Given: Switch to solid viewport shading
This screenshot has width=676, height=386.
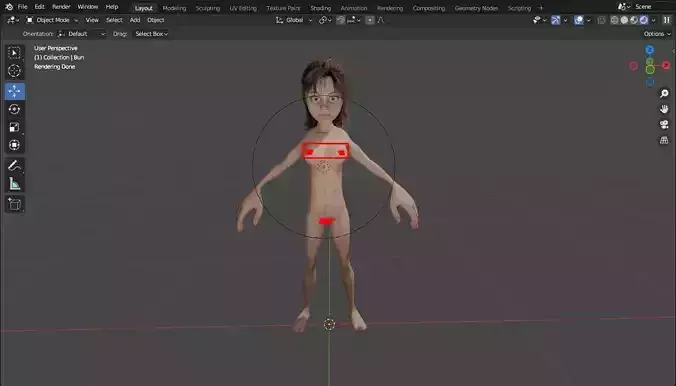Looking at the screenshot, I should point(624,20).
